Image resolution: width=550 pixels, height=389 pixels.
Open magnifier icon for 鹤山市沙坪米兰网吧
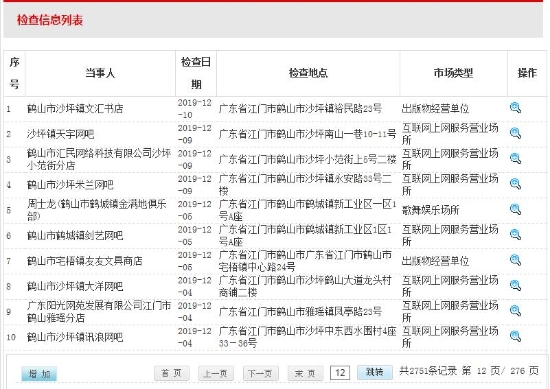coord(515,184)
